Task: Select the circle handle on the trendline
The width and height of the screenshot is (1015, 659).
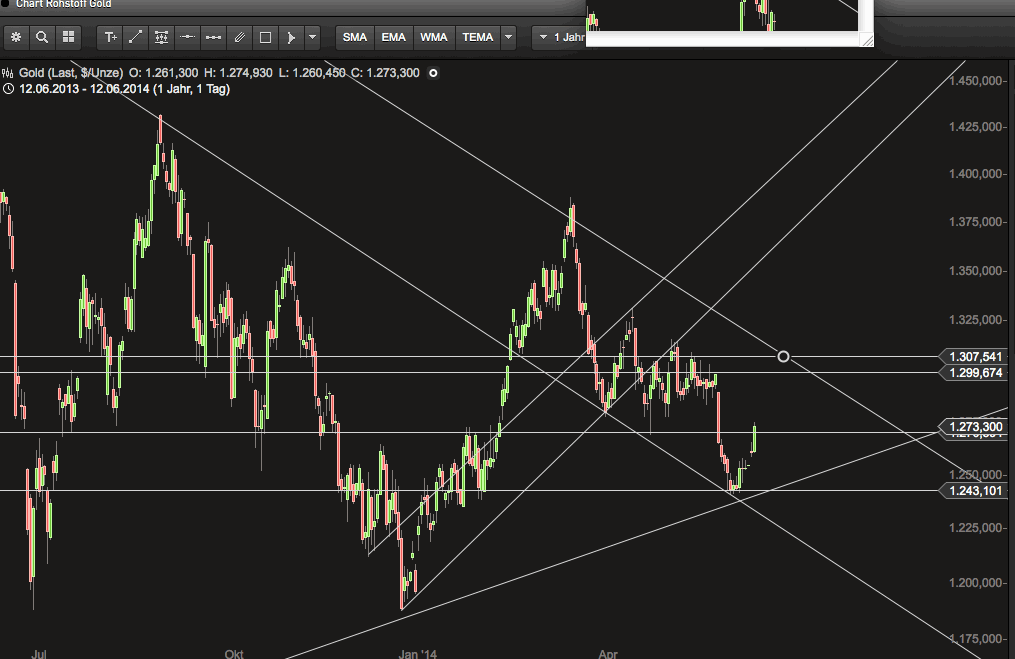Action: pos(783,356)
